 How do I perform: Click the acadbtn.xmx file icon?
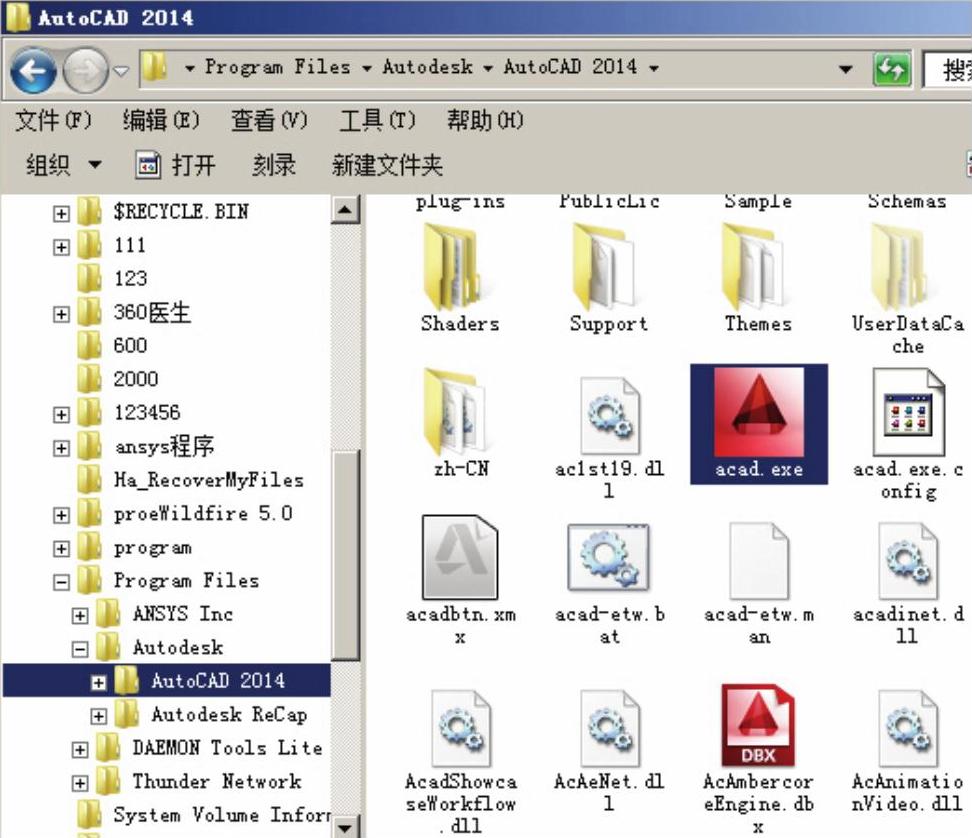(460, 558)
